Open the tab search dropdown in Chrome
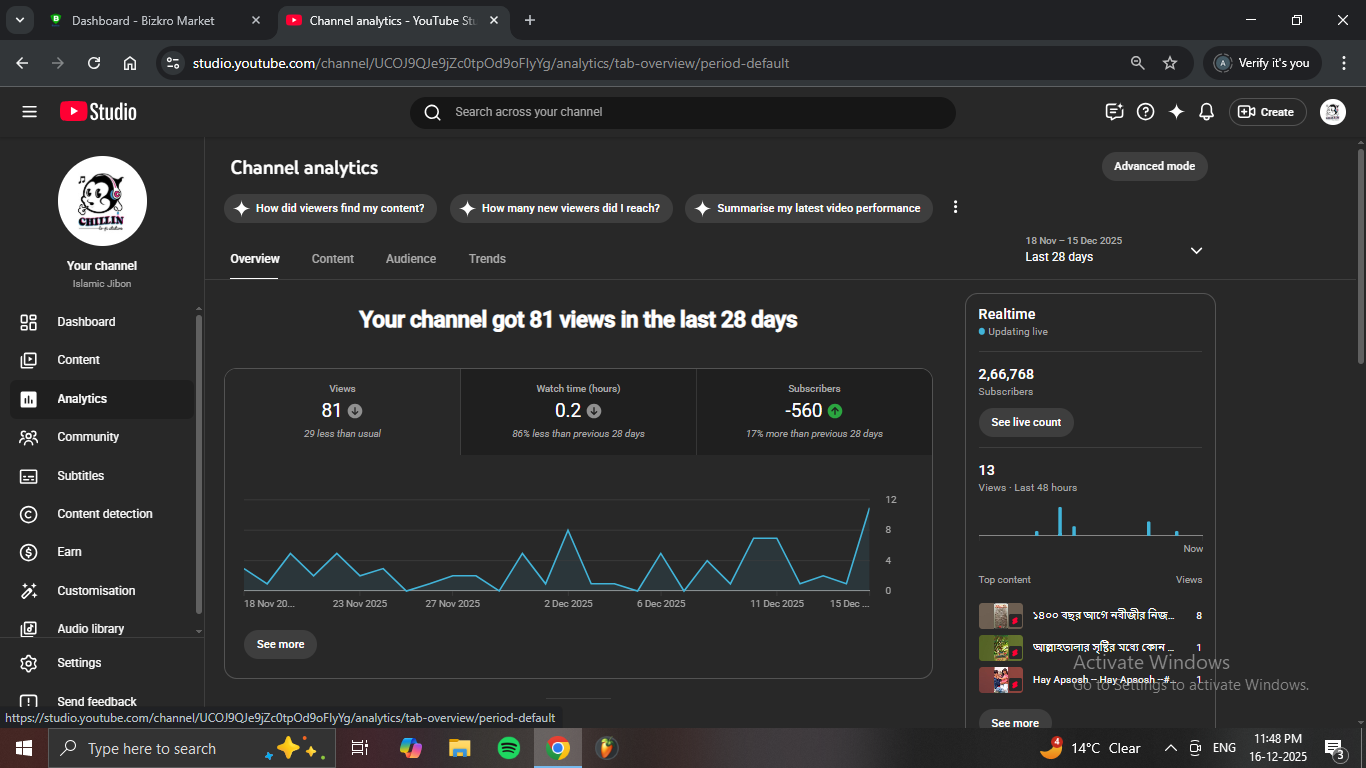 pos(19,20)
